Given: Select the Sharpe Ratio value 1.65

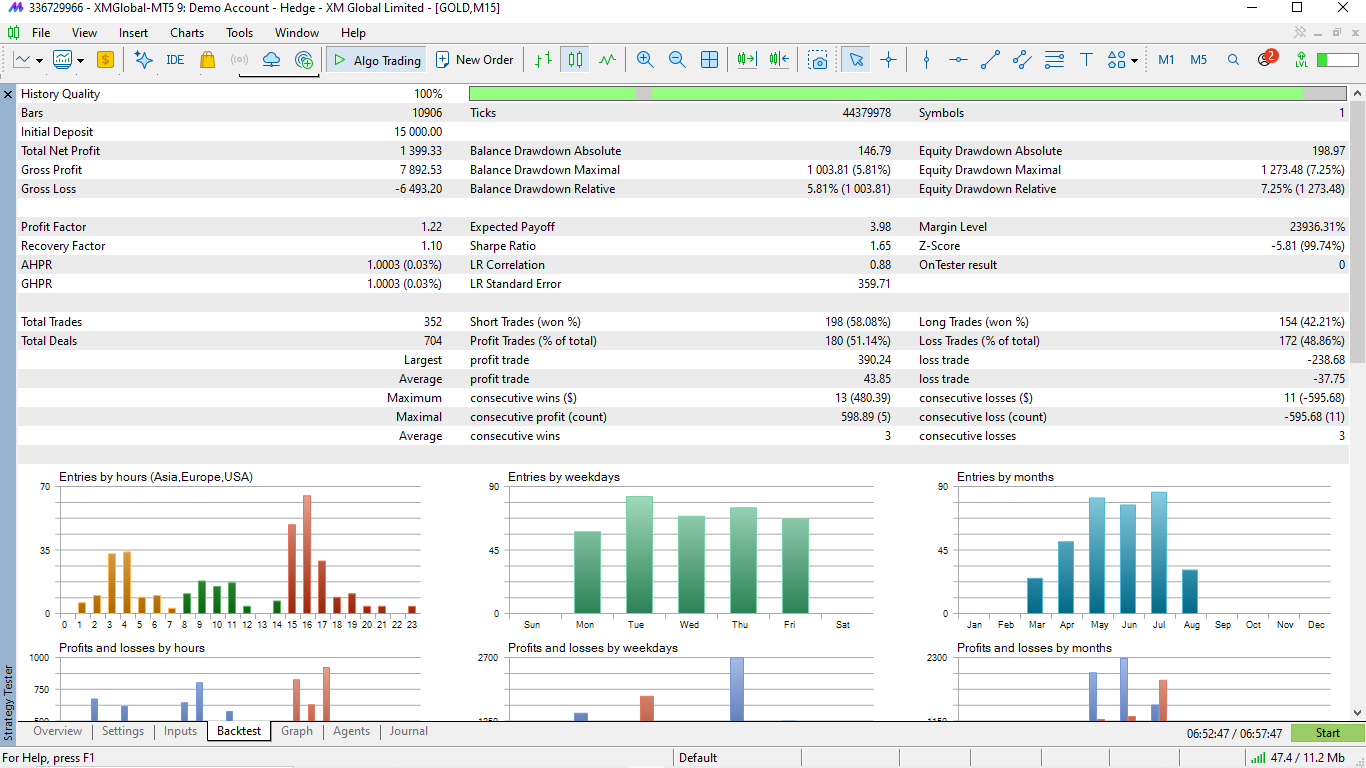Looking at the screenshot, I should tap(881, 246).
